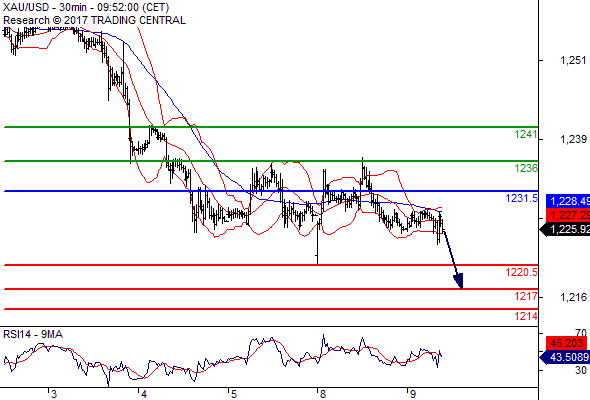Click the red 45.203 RSI value tag
The height and width of the screenshot is (400, 590).
coord(566,343)
